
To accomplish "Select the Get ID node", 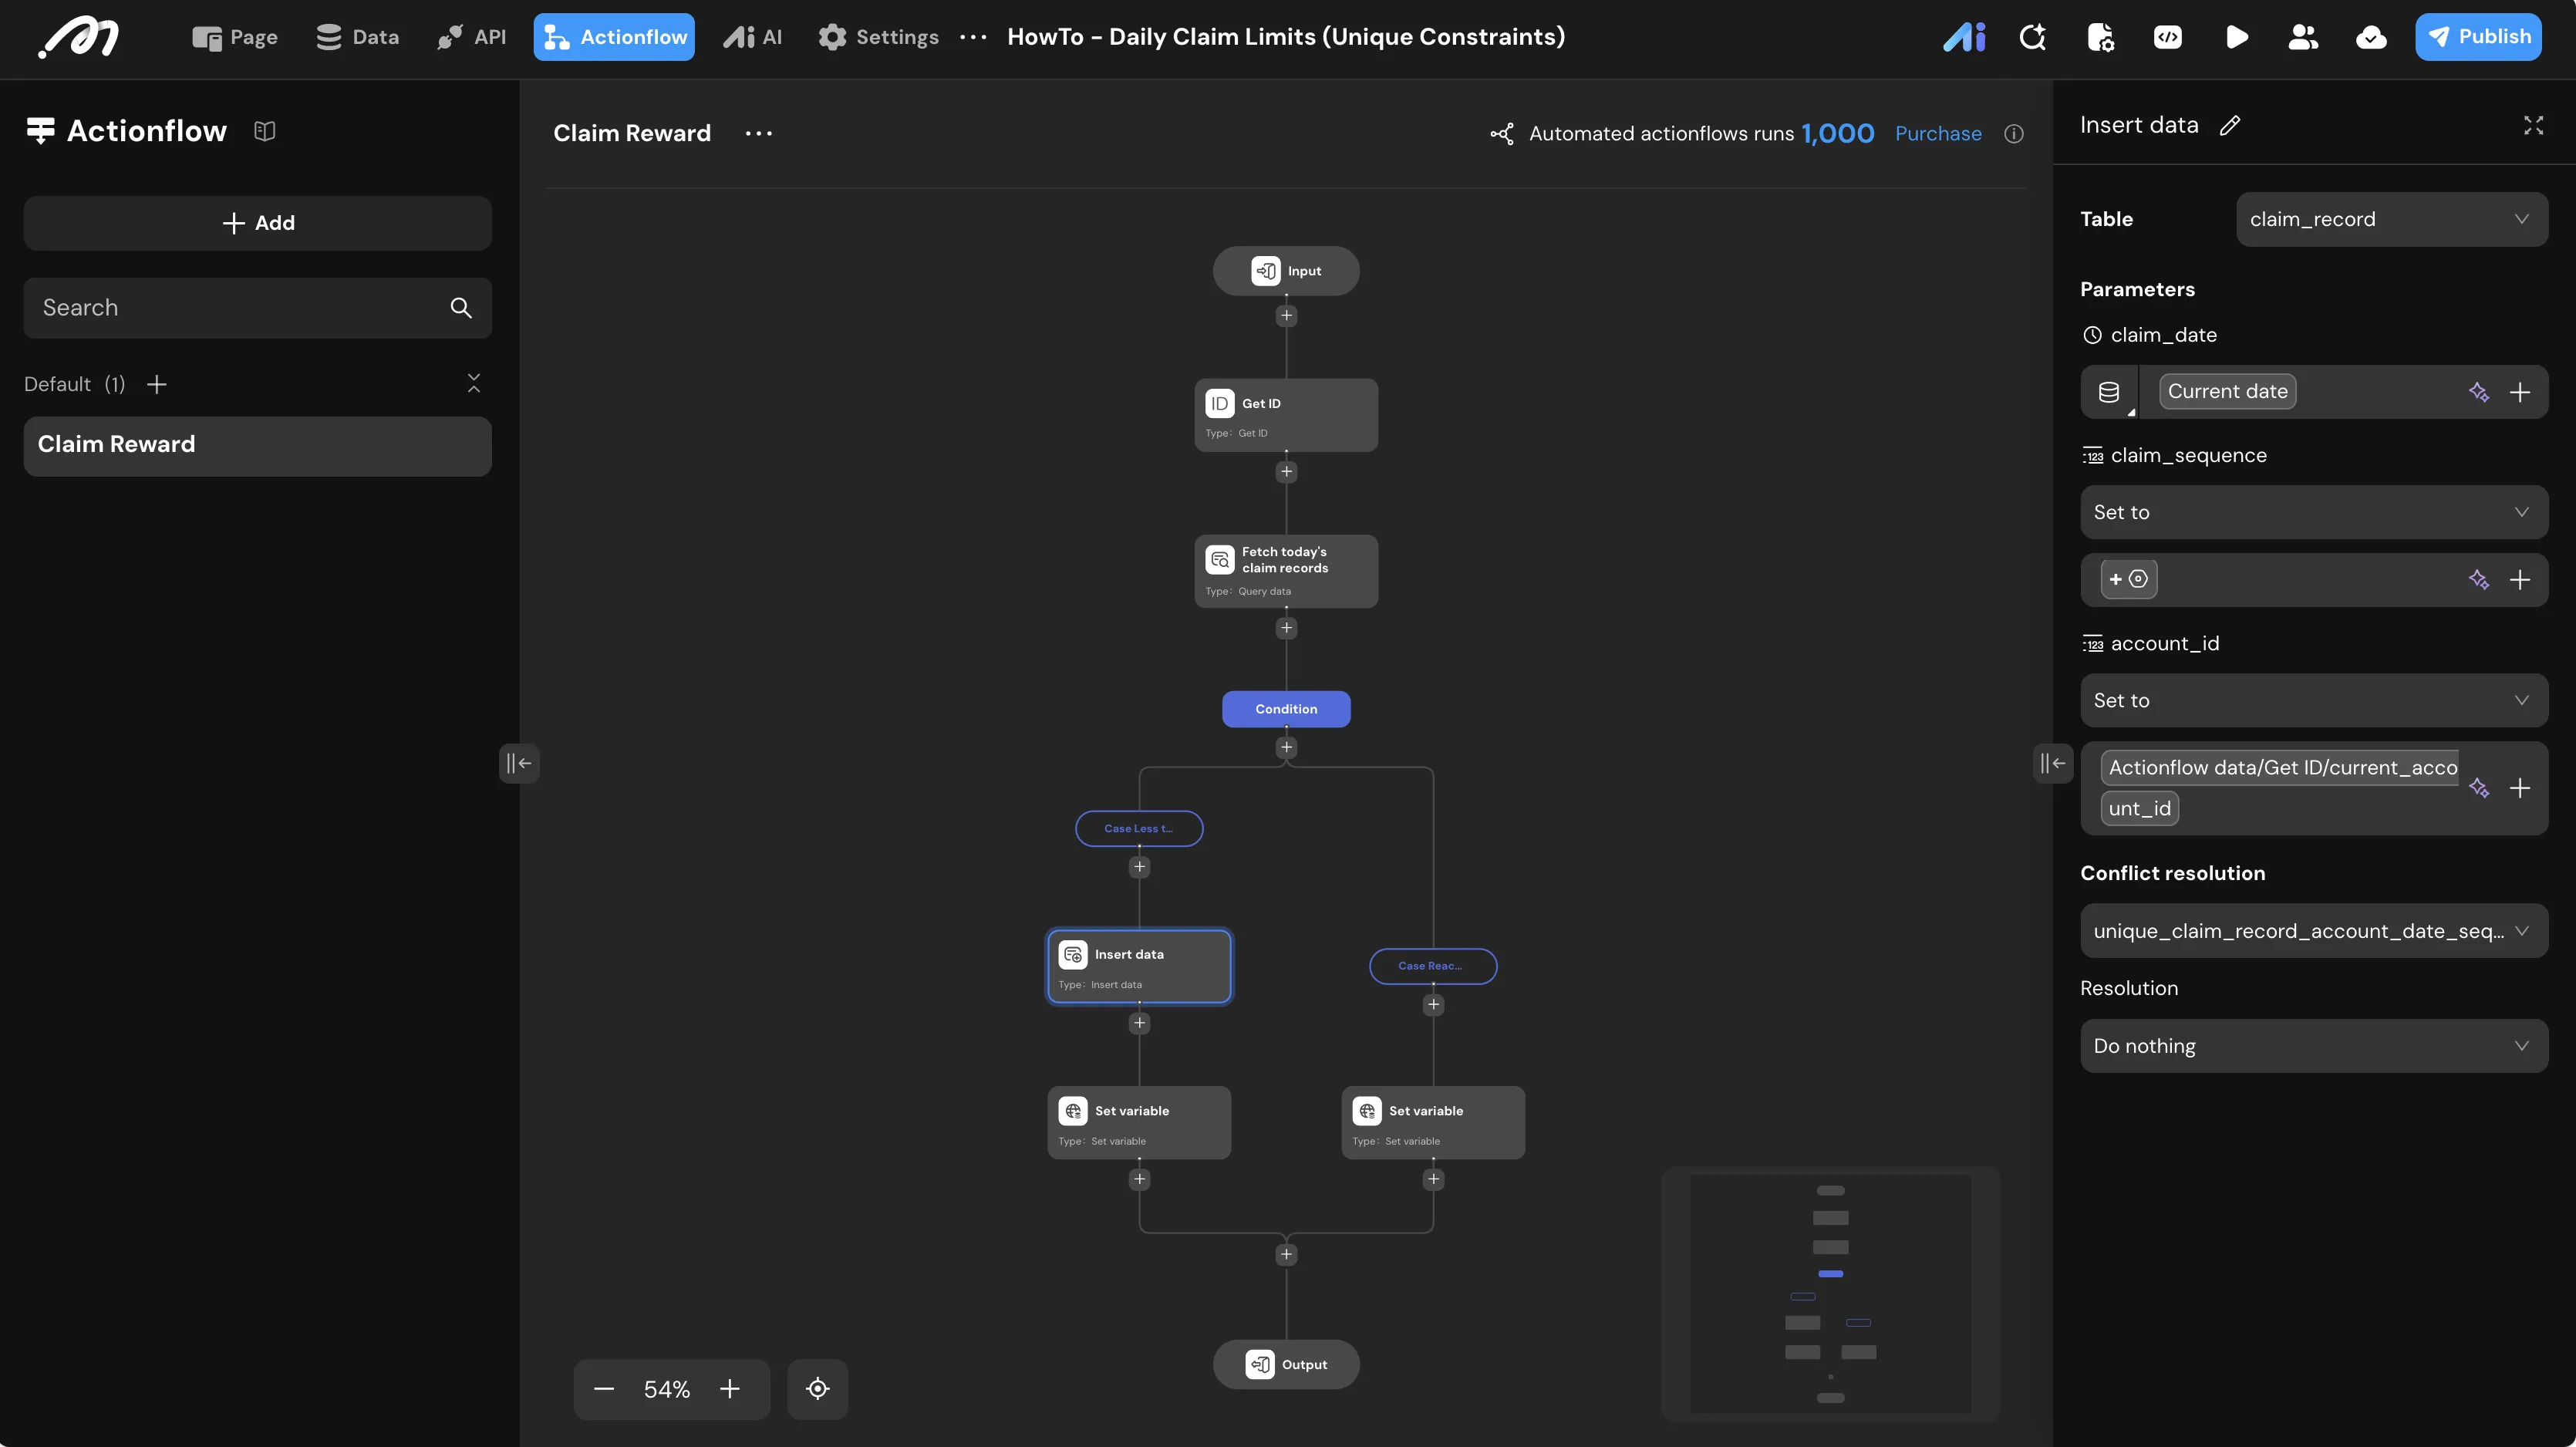I will point(1286,415).
